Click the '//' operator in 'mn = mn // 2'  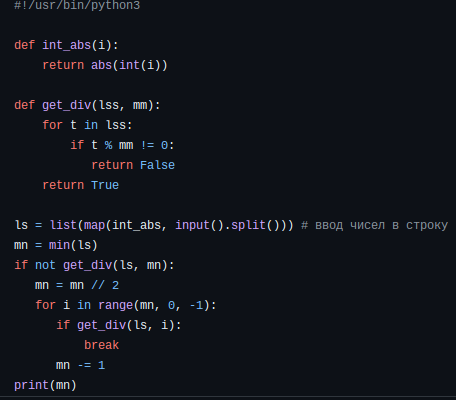point(98,285)
